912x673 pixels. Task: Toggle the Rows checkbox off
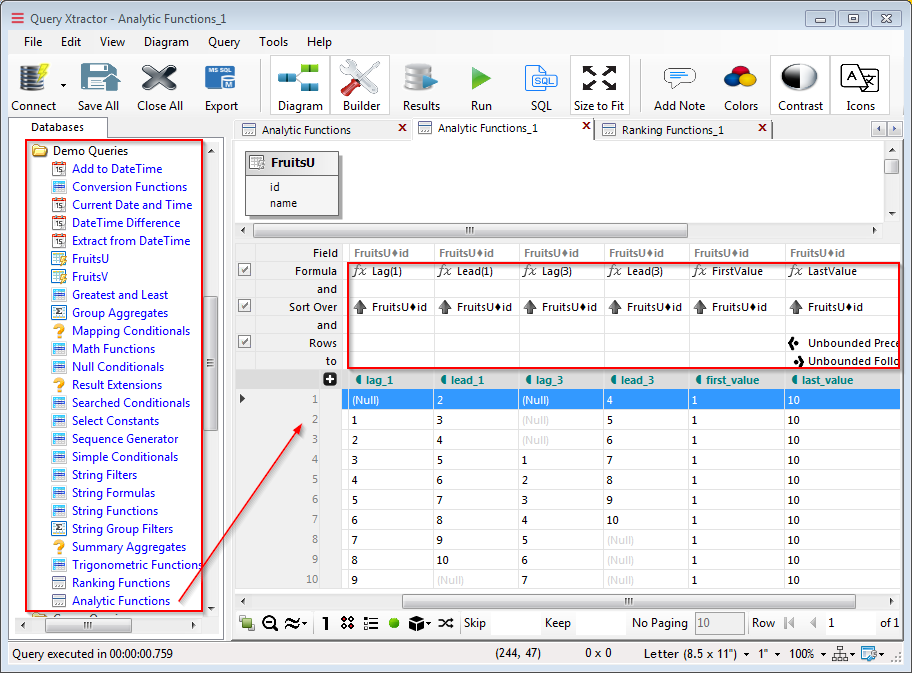[242, 341]
